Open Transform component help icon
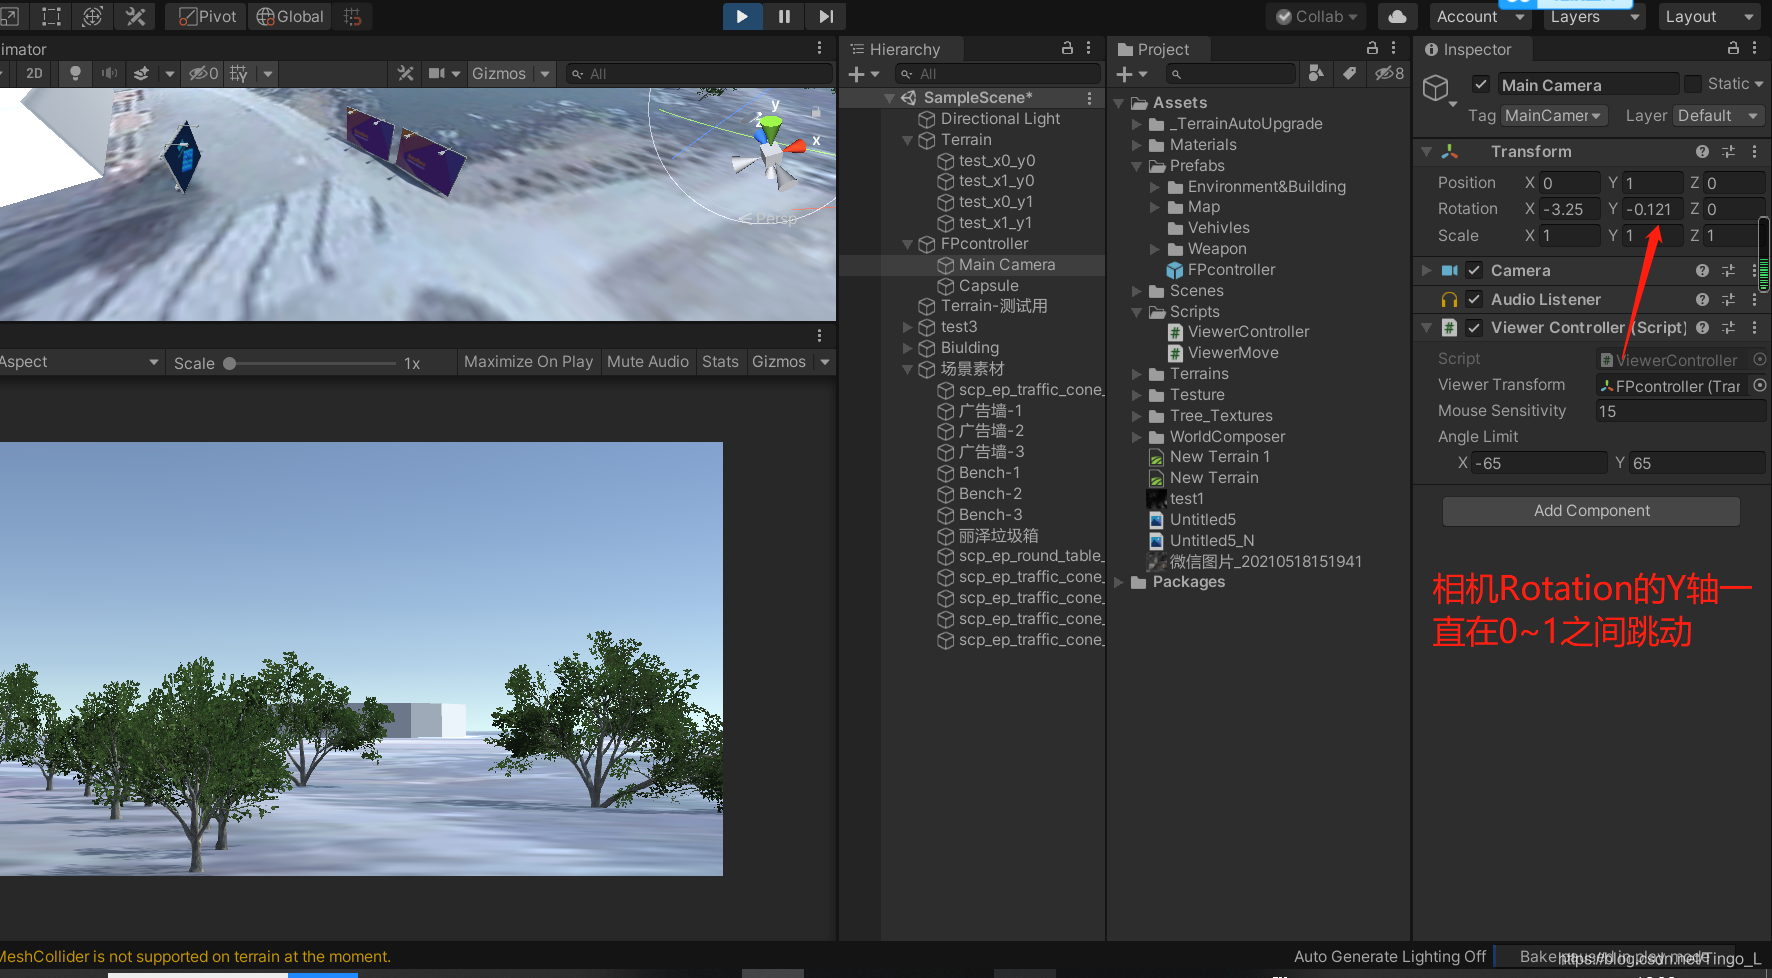The image size is (1772, 978). tap(1702, 151)
